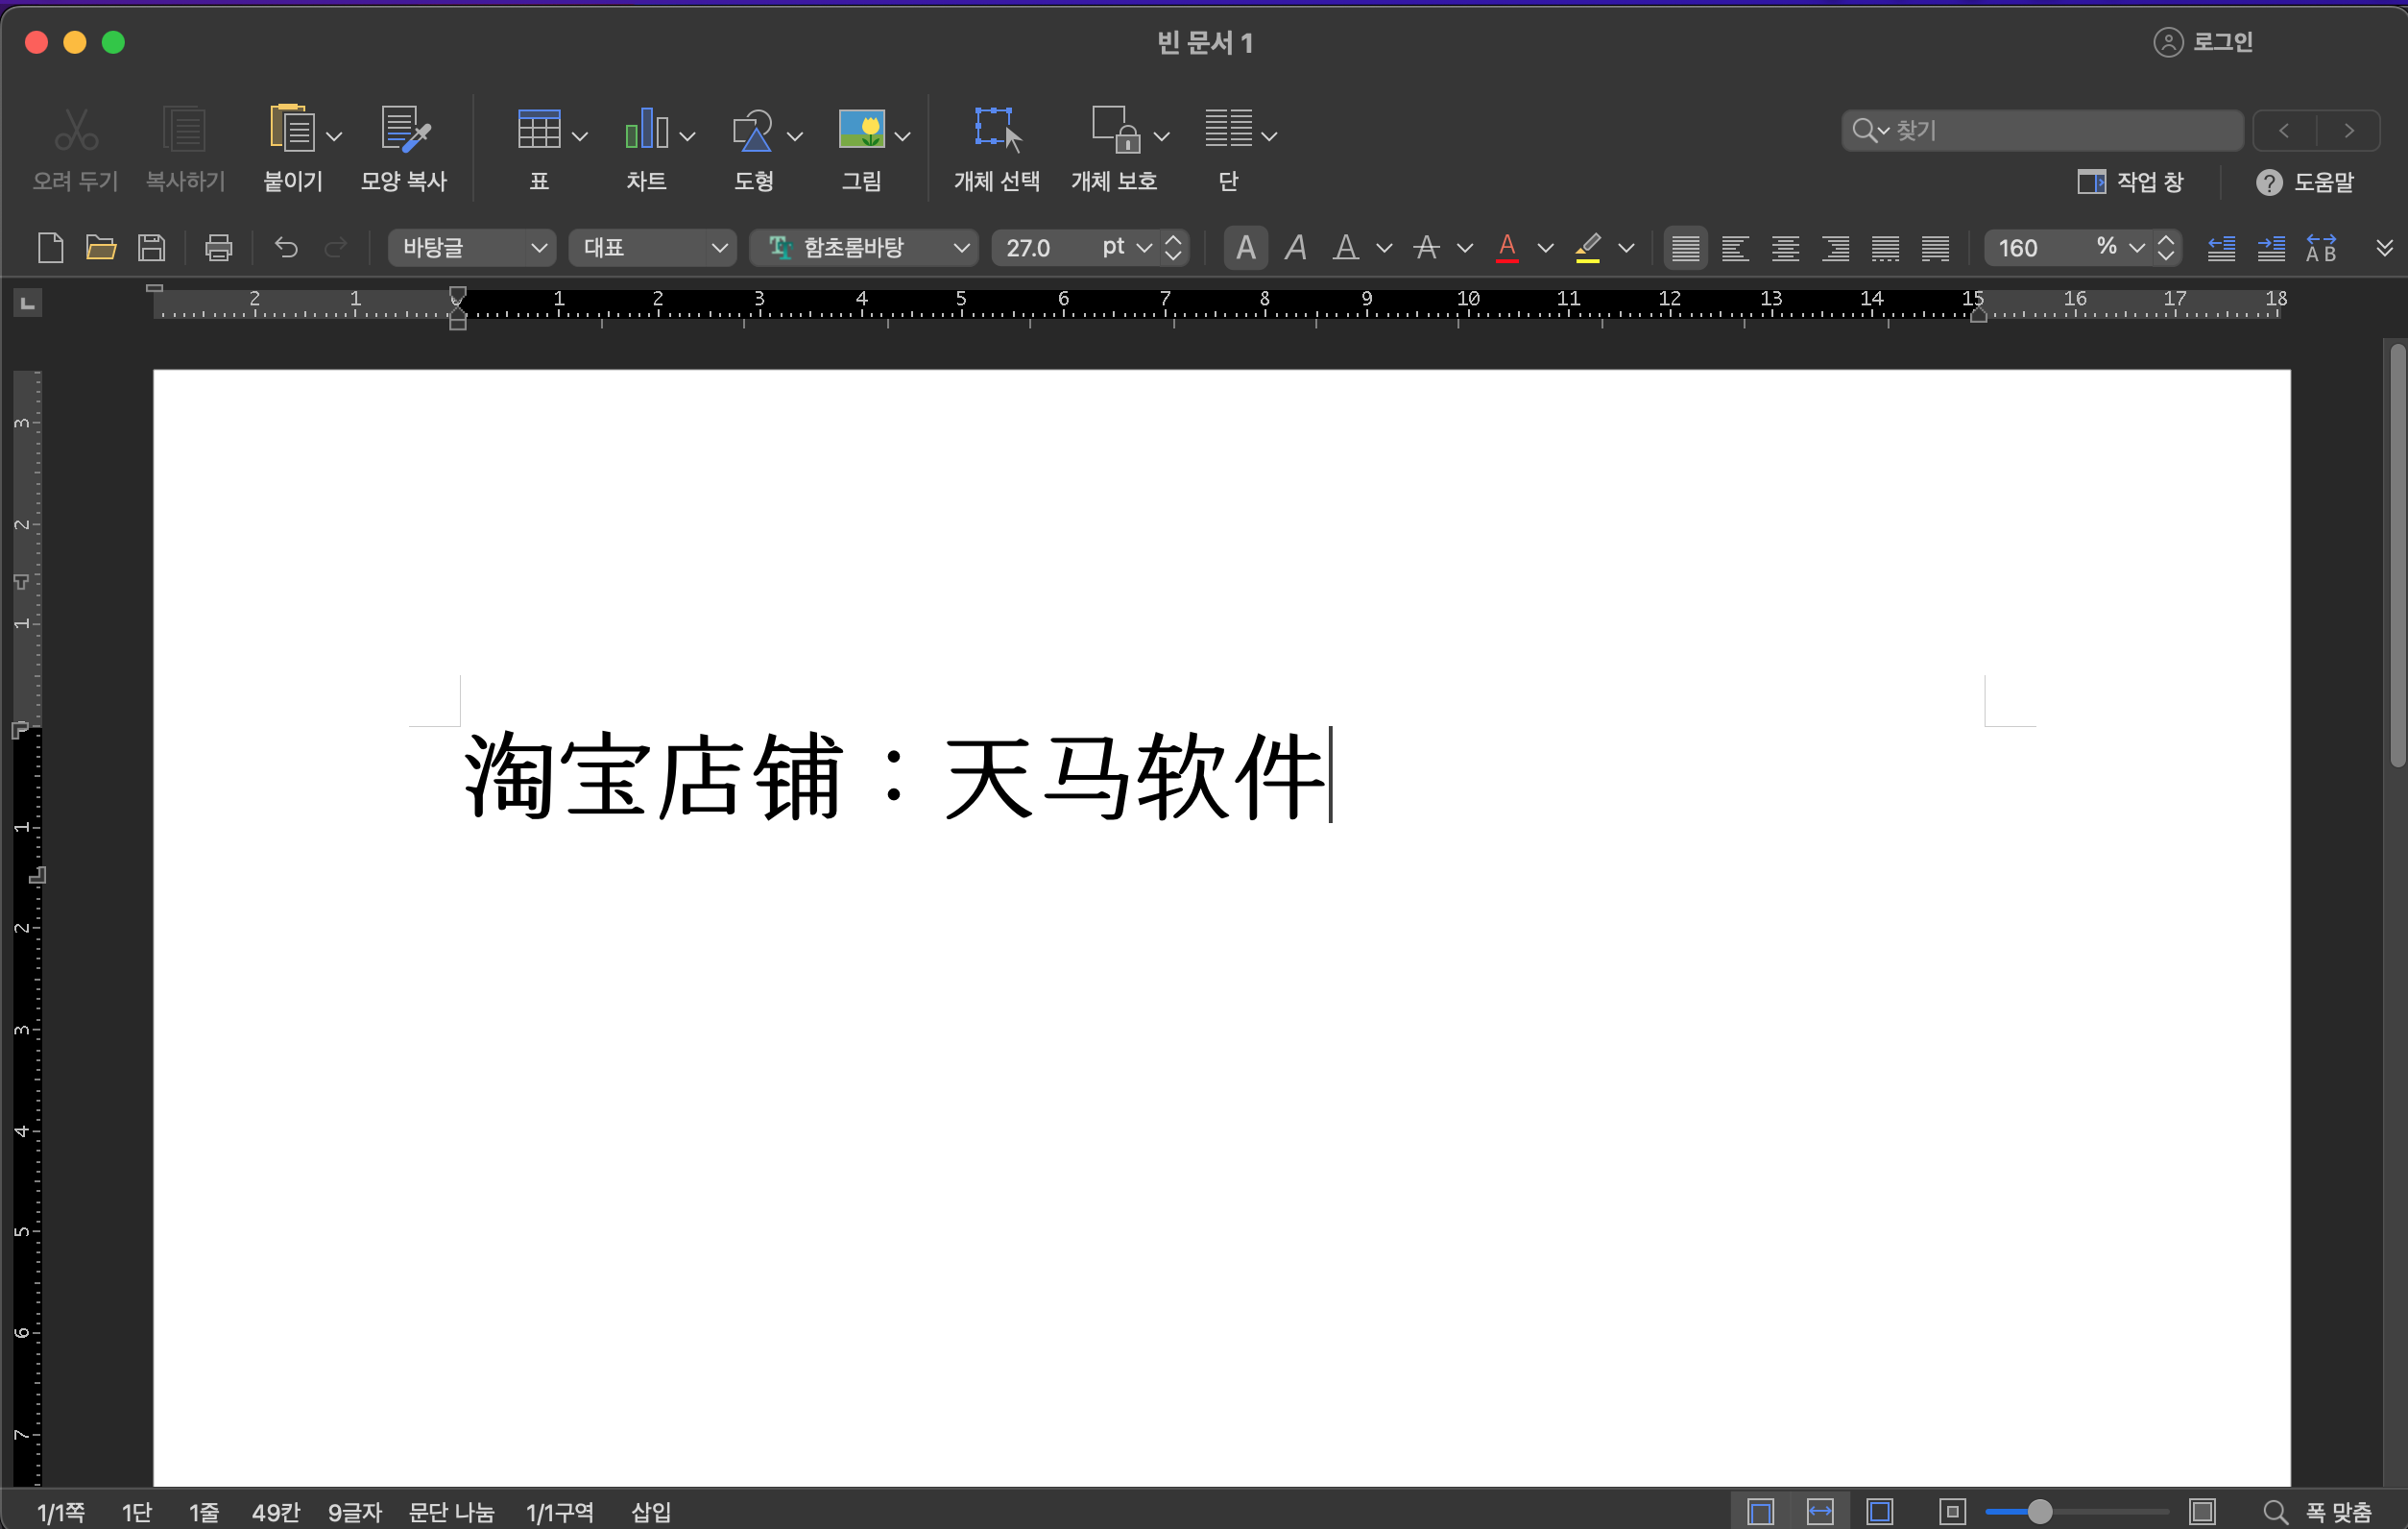Click the increase indent icon
This screenshot has height=1529, width=2408.
[x=2271, y=247]
